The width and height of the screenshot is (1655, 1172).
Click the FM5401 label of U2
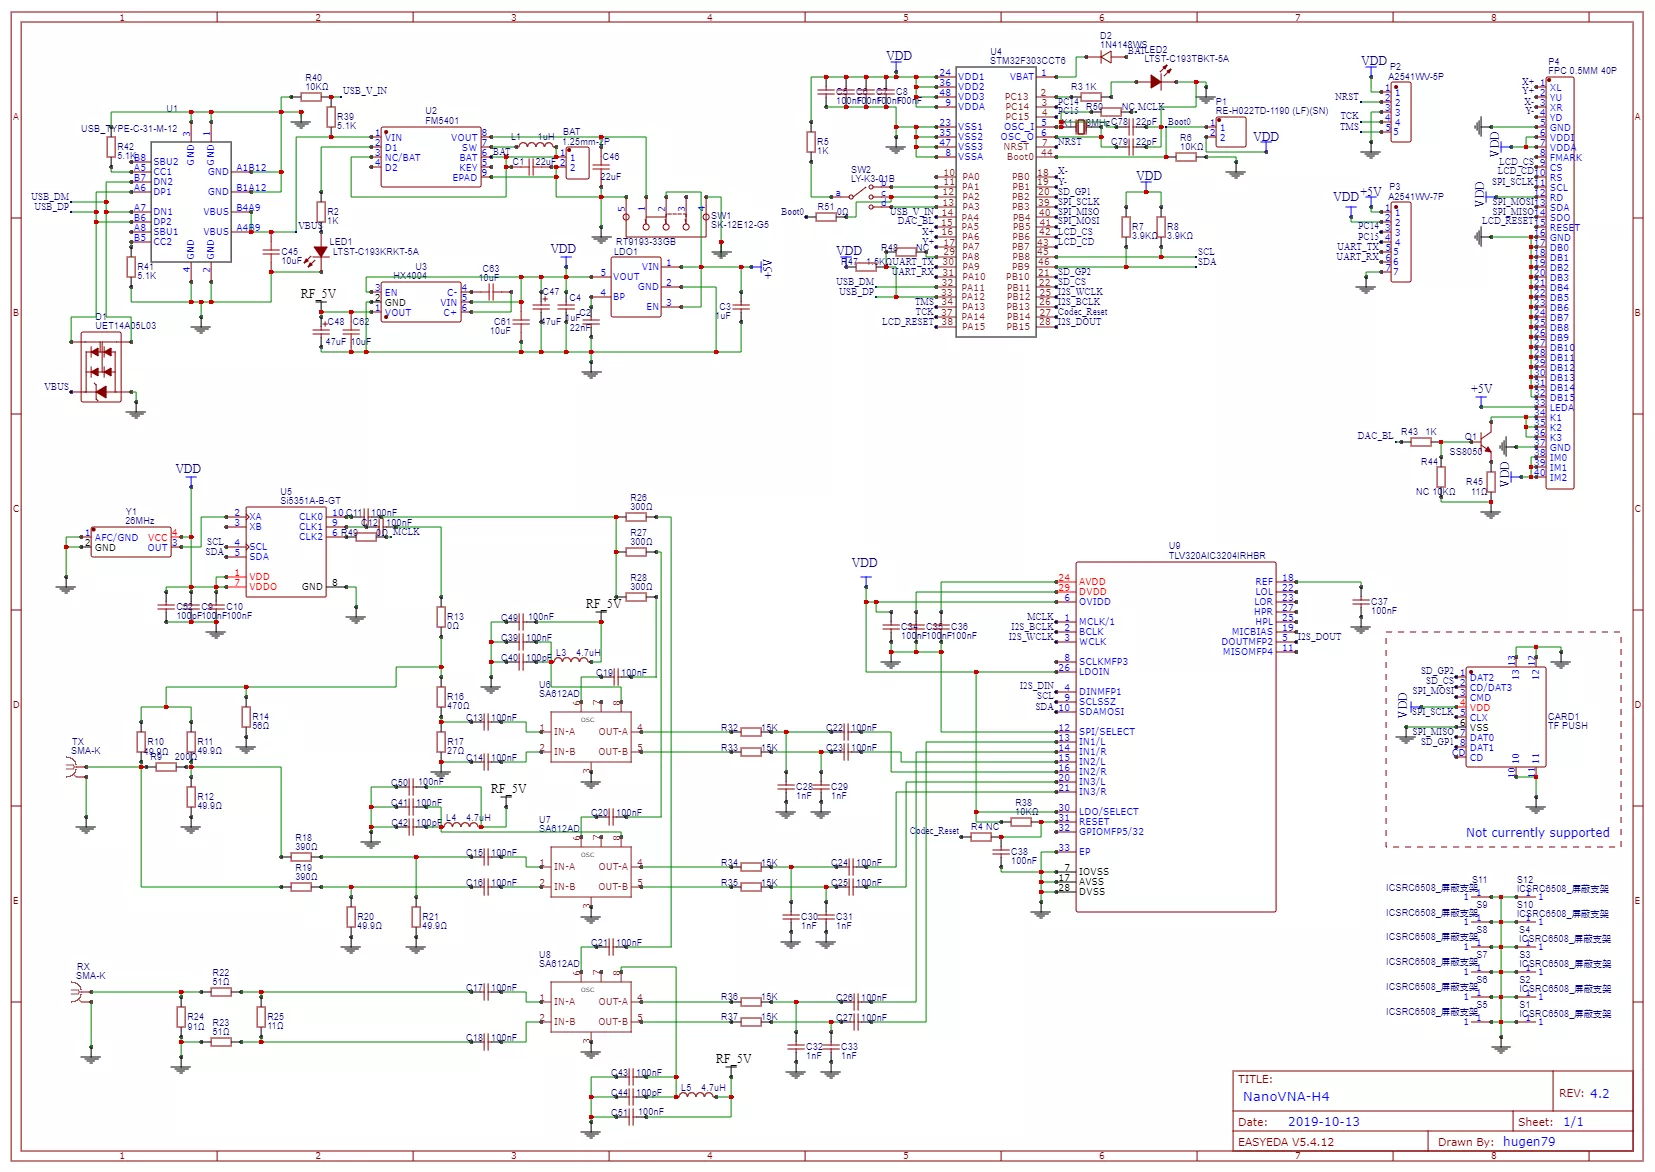coord(442,120)
